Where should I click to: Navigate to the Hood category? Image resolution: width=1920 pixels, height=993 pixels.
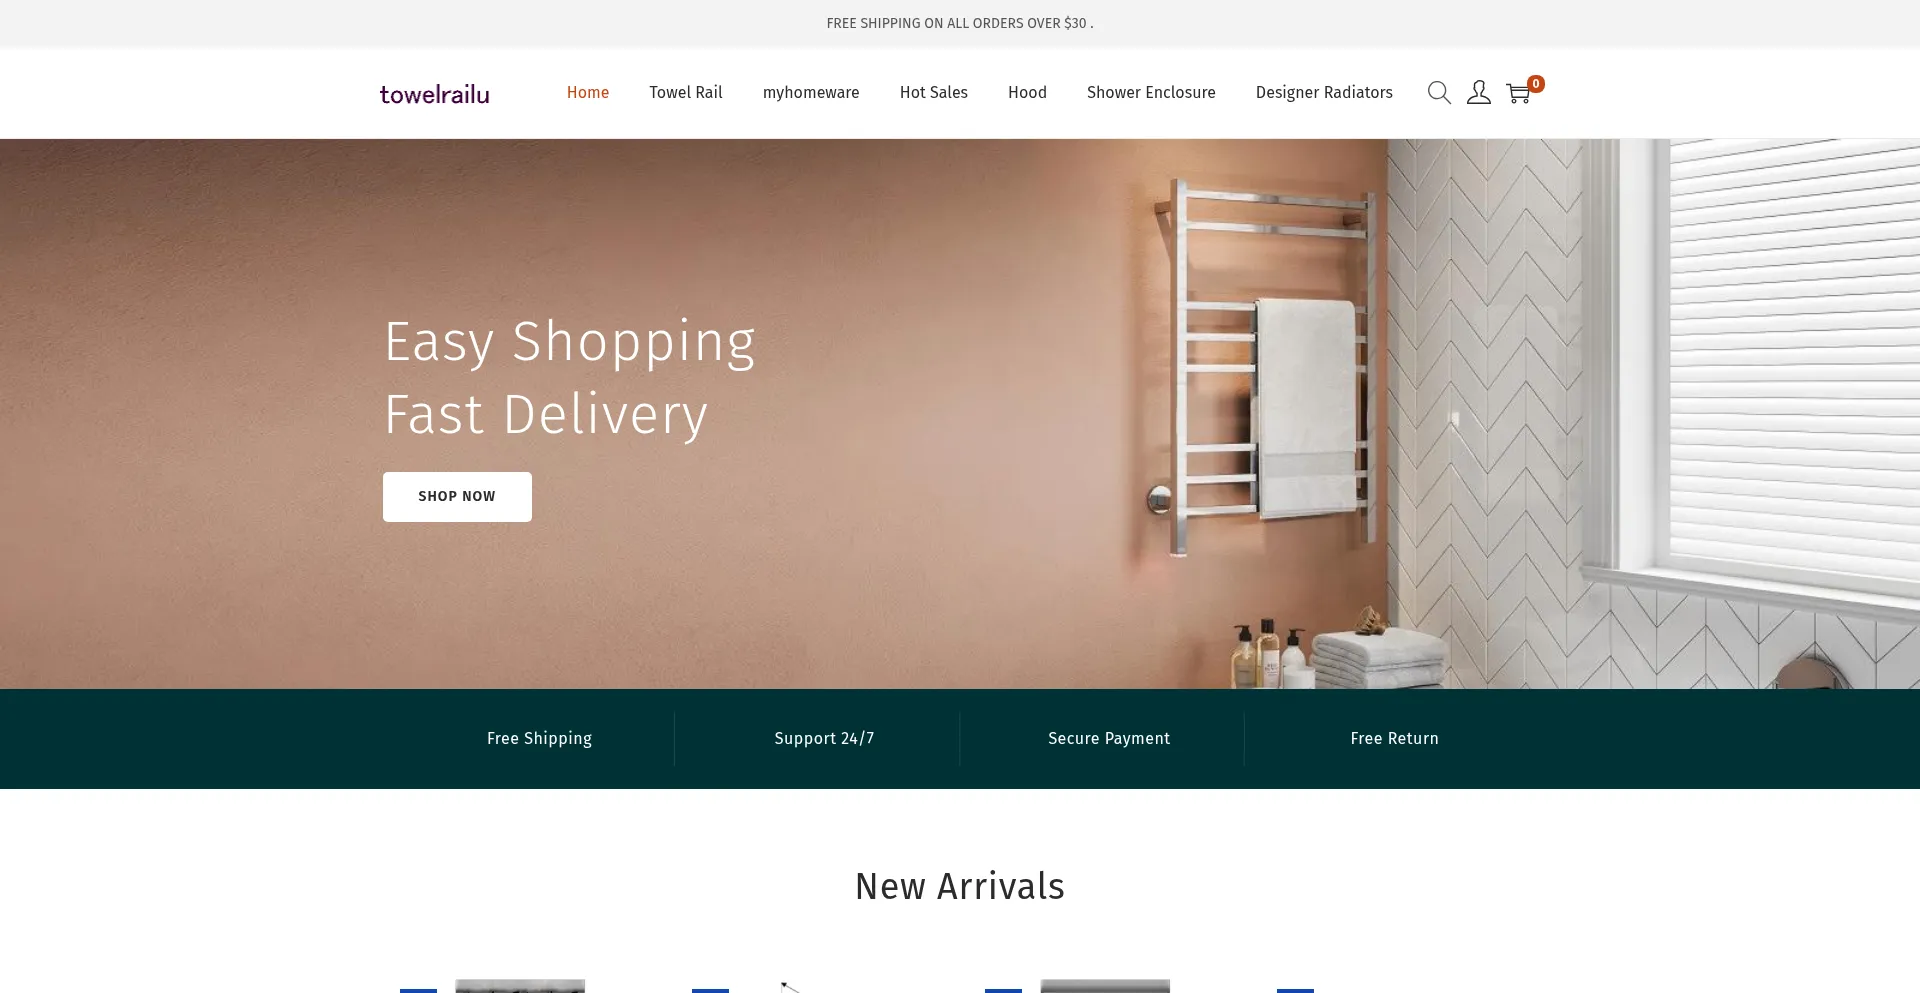[1027, 92]
